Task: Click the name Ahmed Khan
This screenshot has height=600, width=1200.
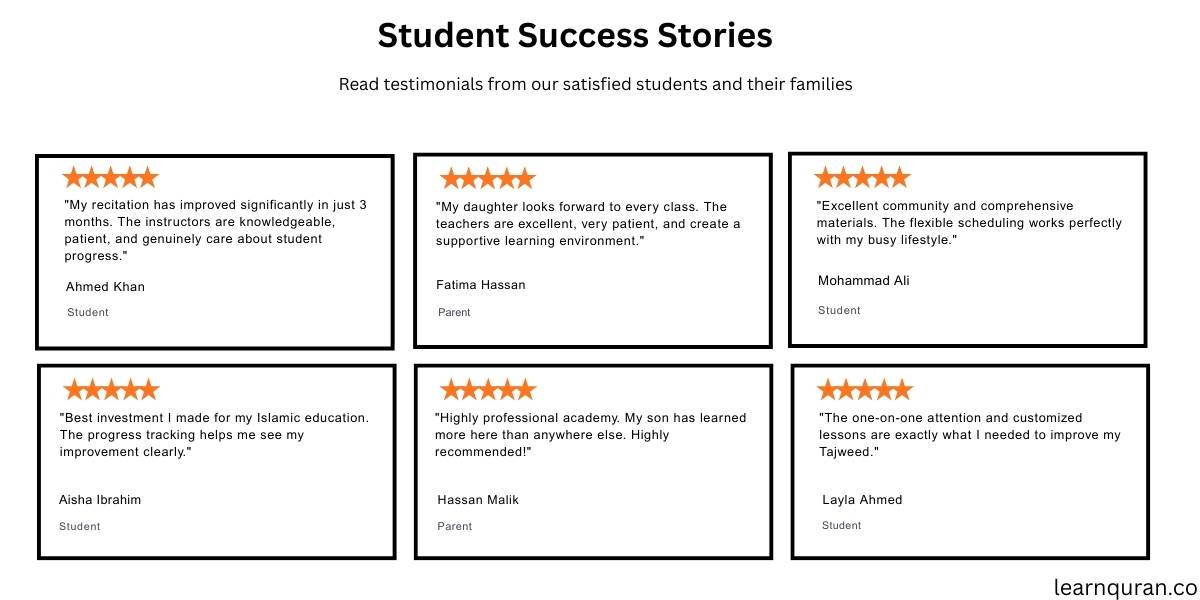Action: [x=105, y=287]
